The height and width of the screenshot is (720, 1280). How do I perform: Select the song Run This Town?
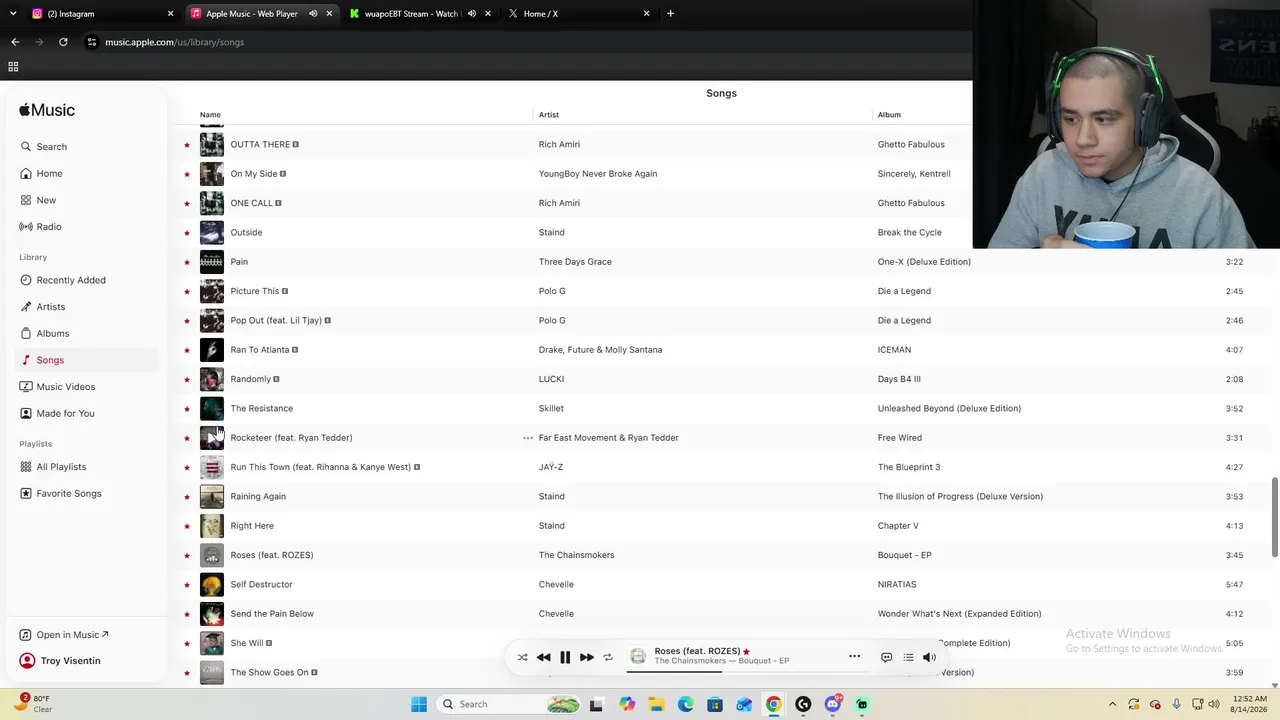(724, 467)
